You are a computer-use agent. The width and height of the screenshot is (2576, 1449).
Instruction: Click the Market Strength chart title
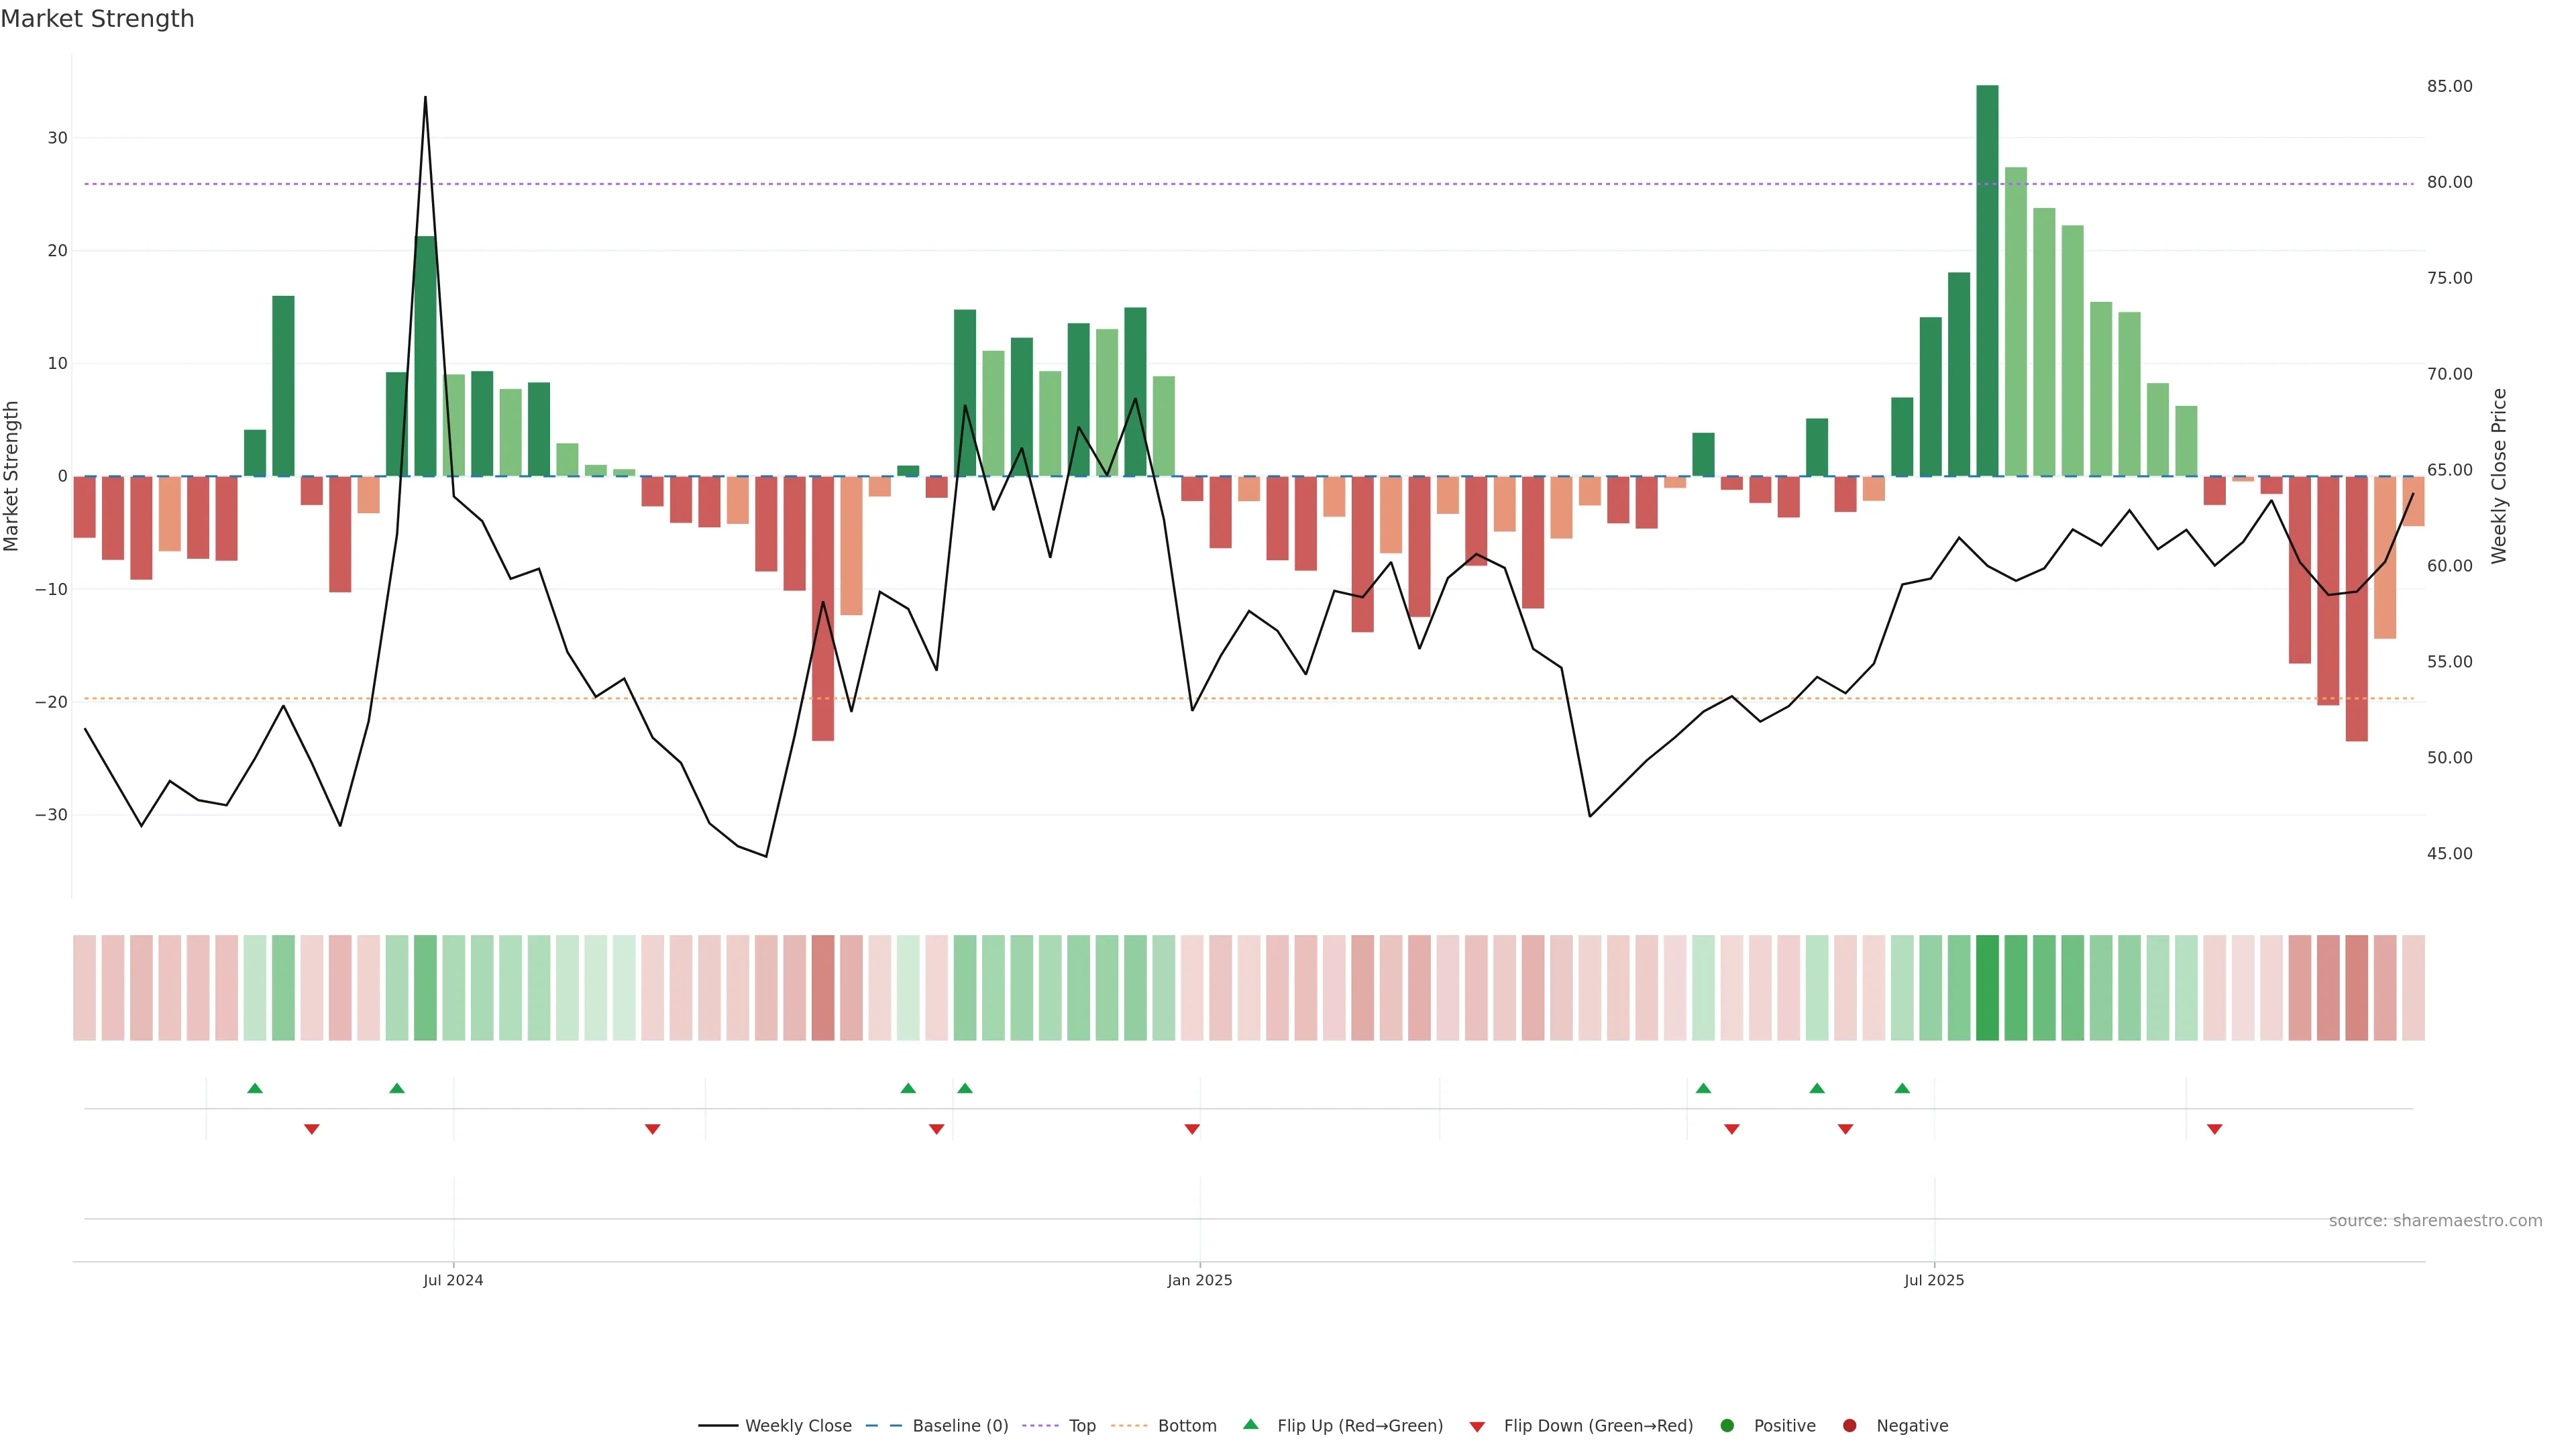click(x=97, y=19)
